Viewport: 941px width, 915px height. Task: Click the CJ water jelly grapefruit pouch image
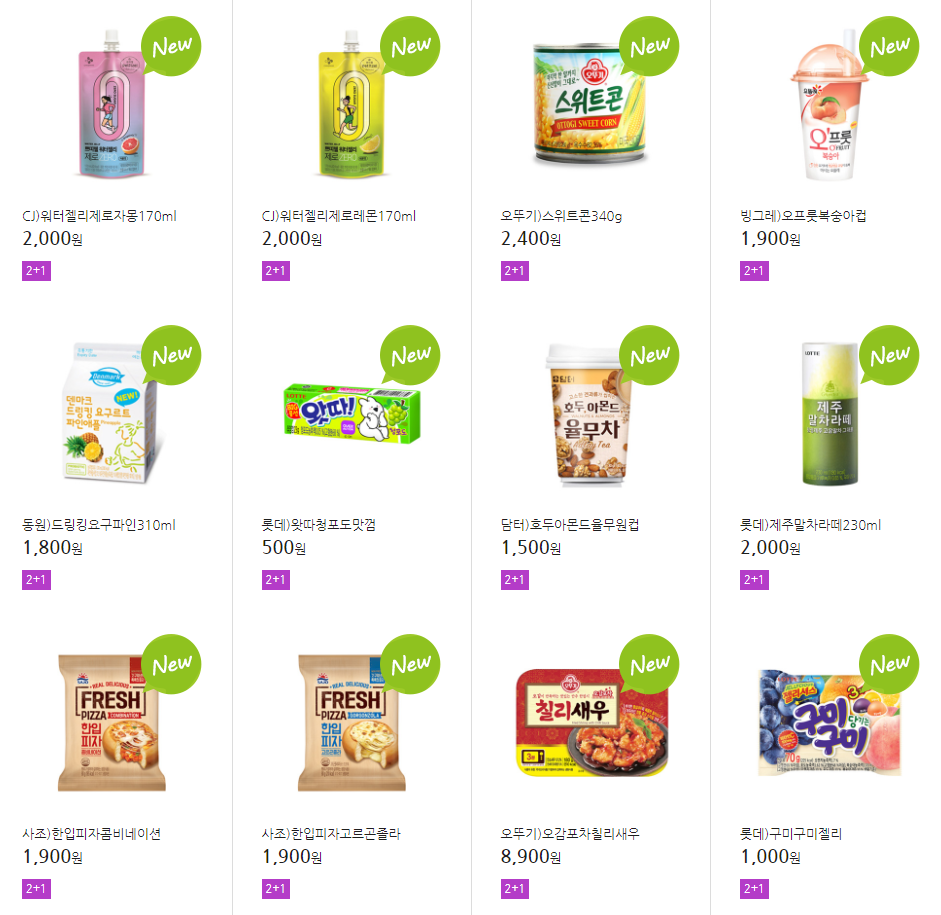112,104
